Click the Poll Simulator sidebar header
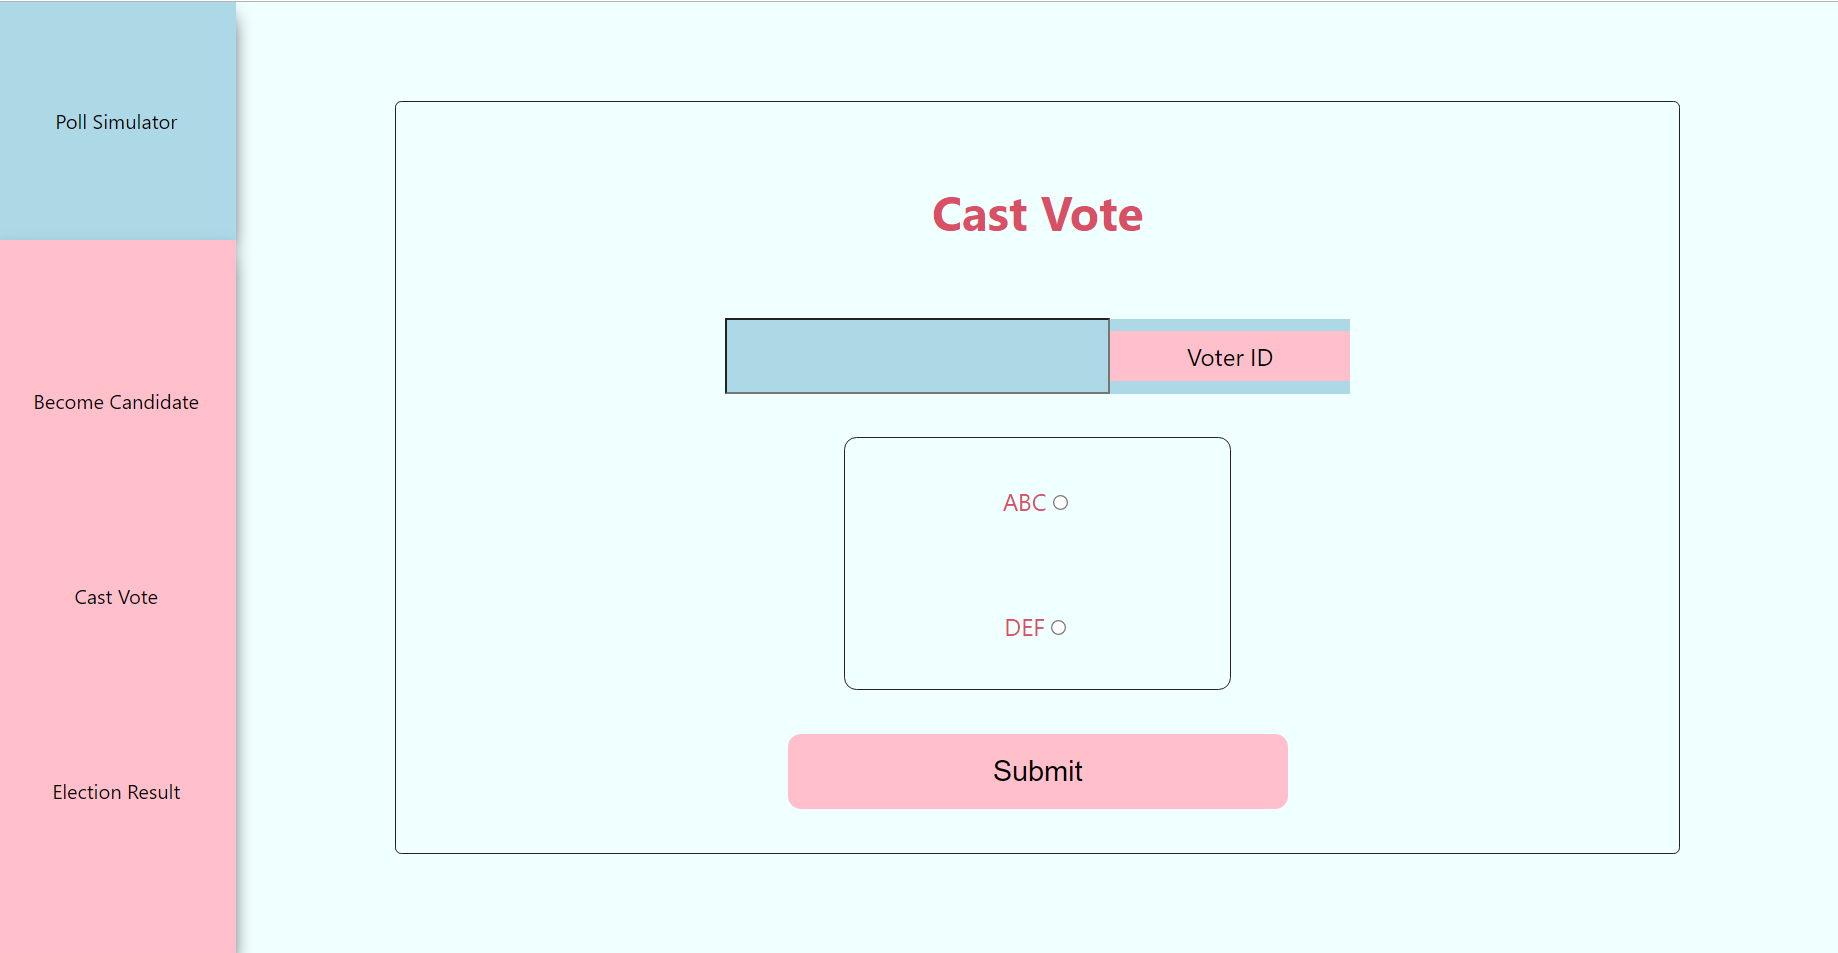Viewport: 1838px width, 953px height. pos(116,121)
